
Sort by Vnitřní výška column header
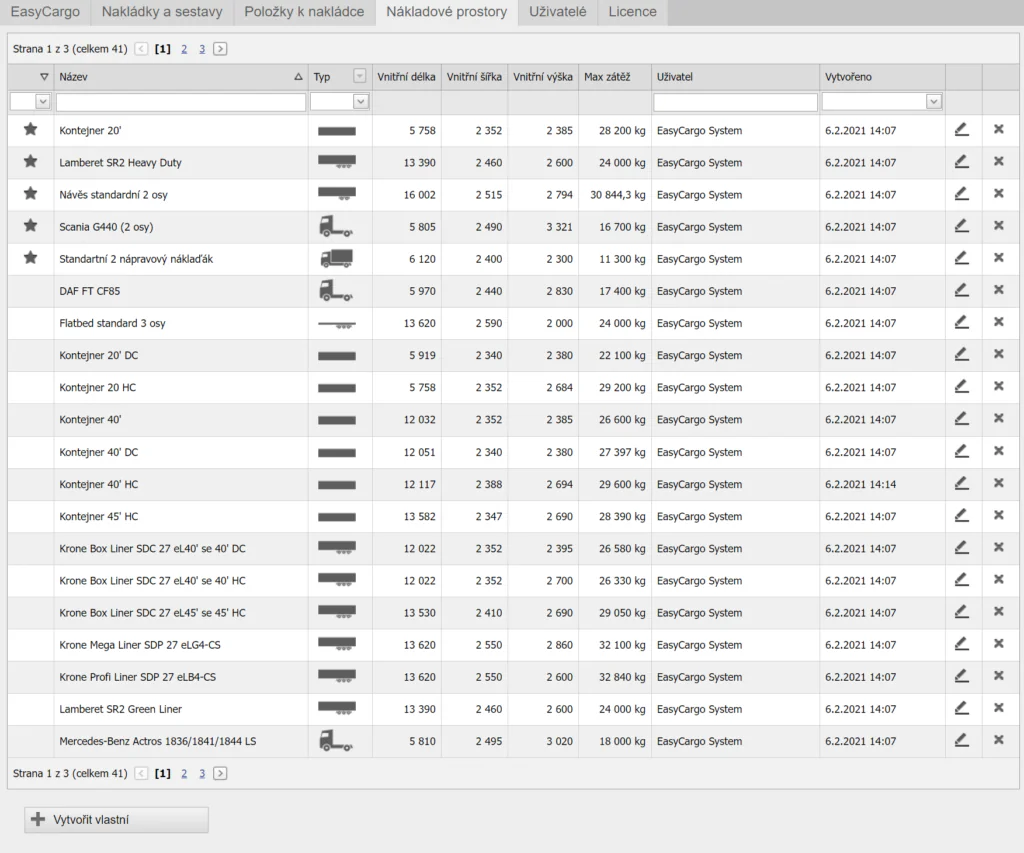[543, 77]
